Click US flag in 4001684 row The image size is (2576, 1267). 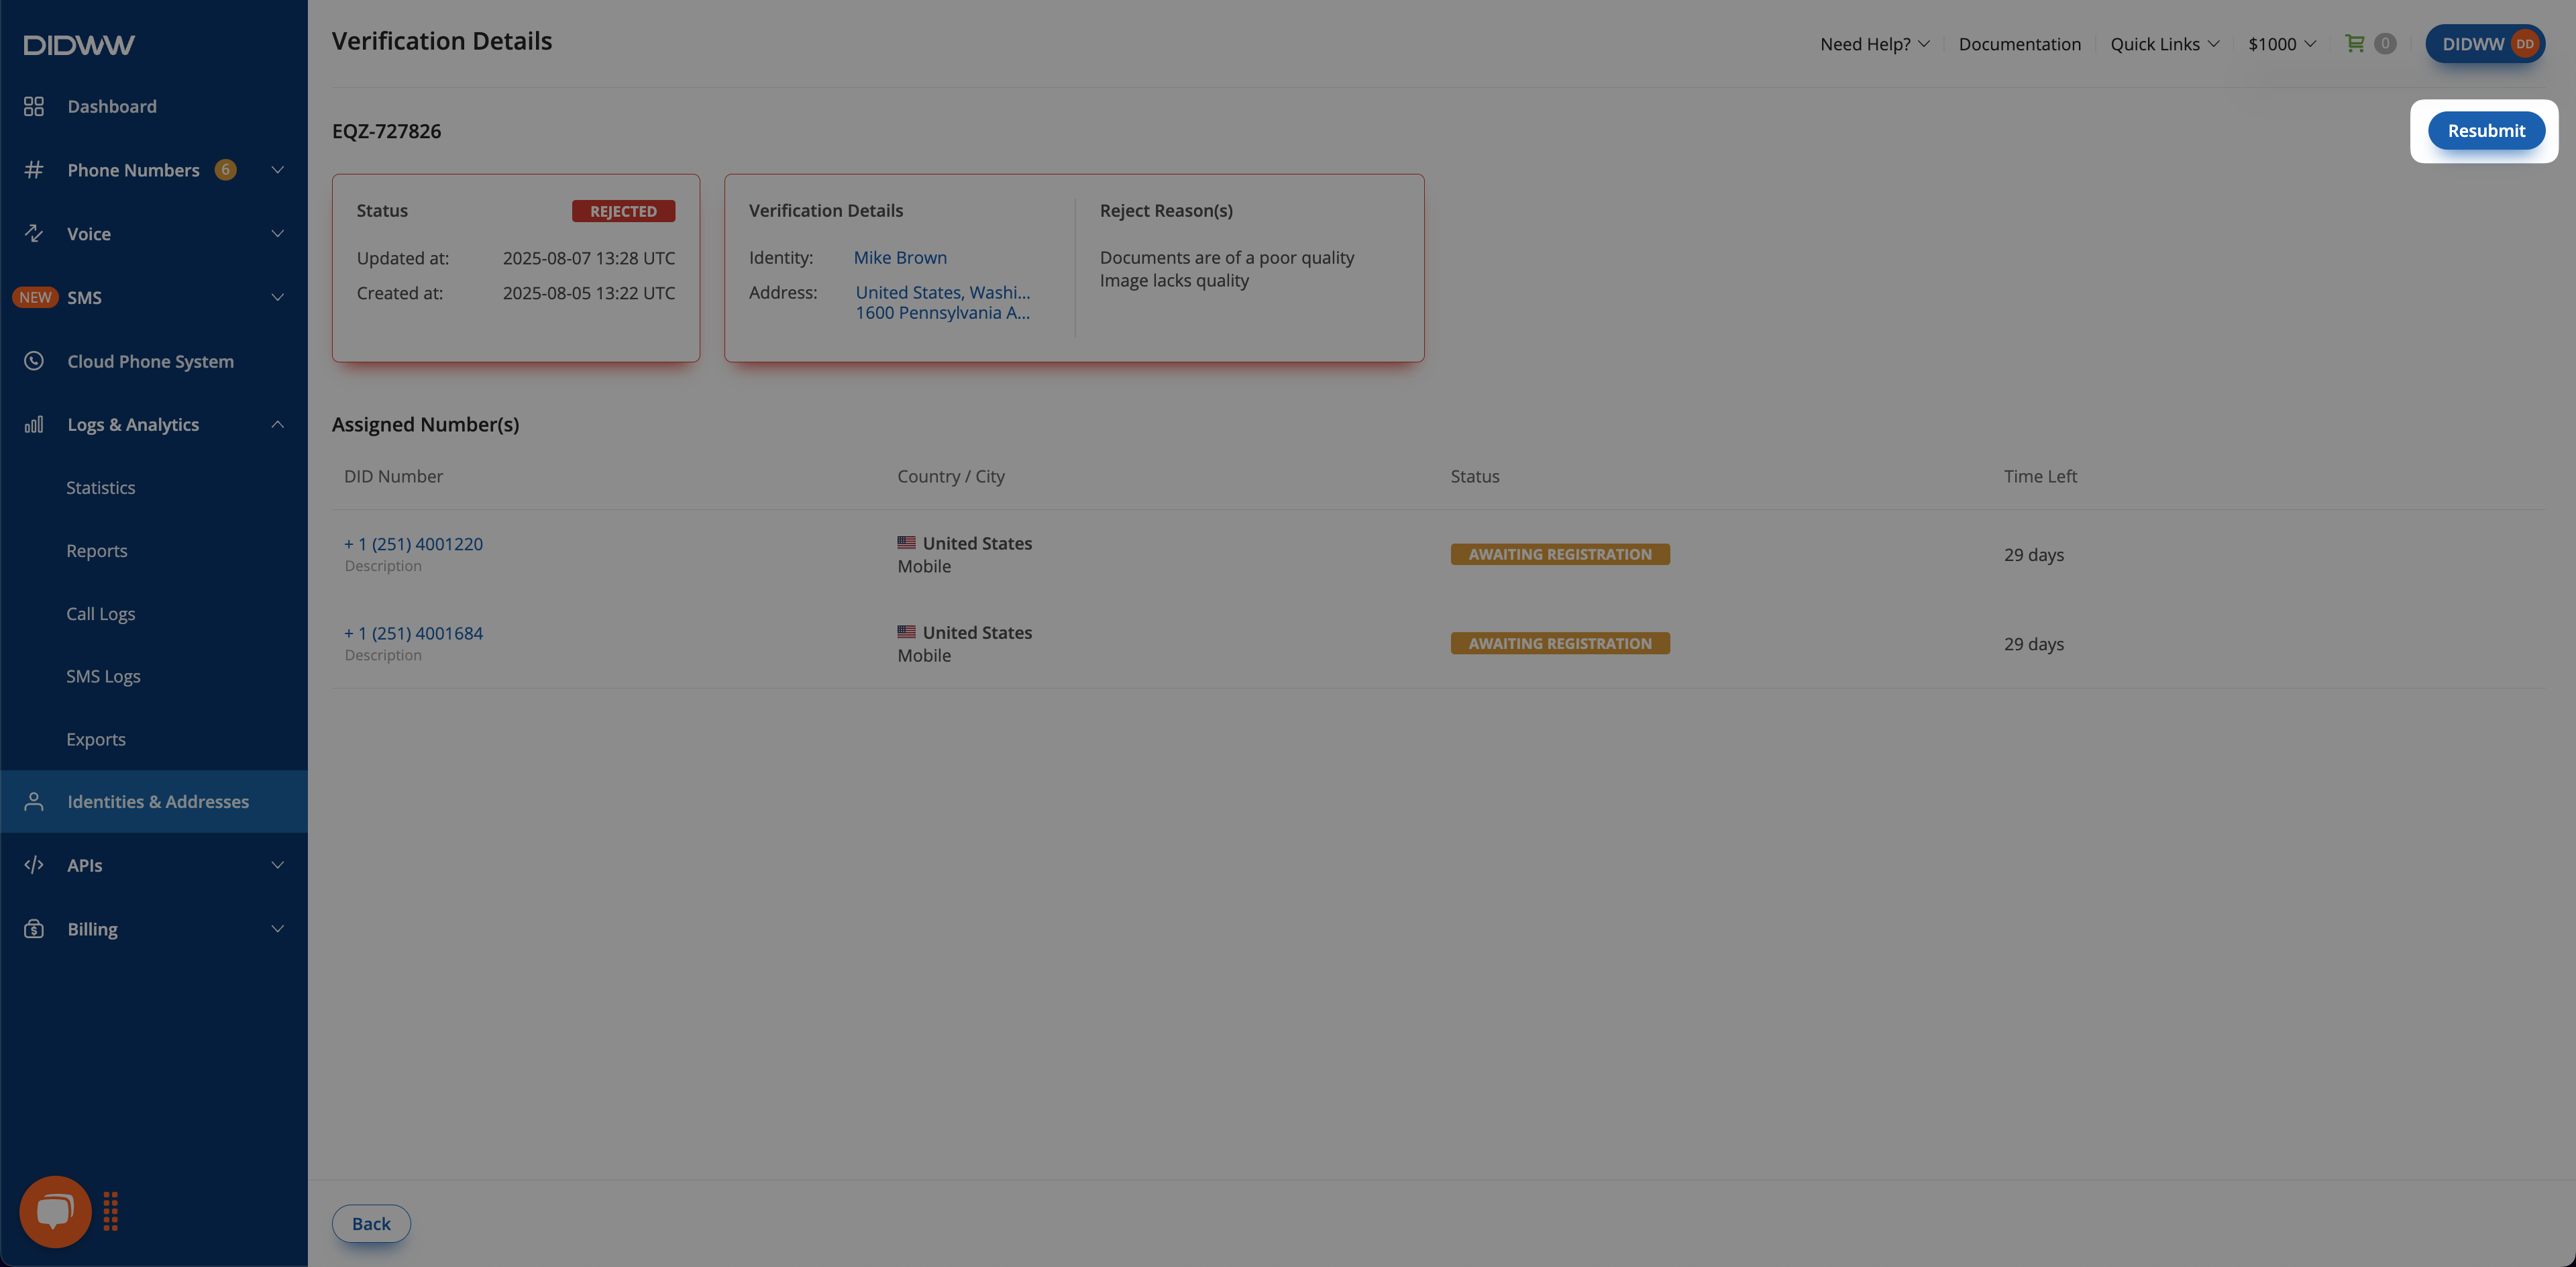click(906, 631)
